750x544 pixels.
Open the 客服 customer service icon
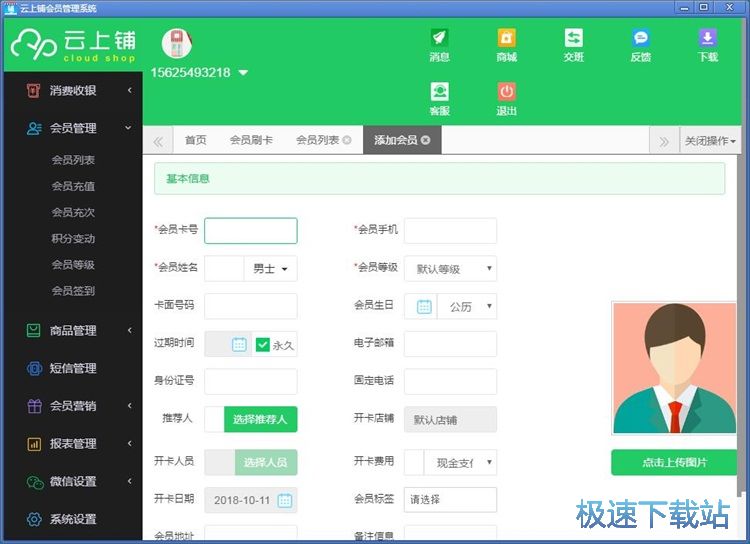pos(439,93)
